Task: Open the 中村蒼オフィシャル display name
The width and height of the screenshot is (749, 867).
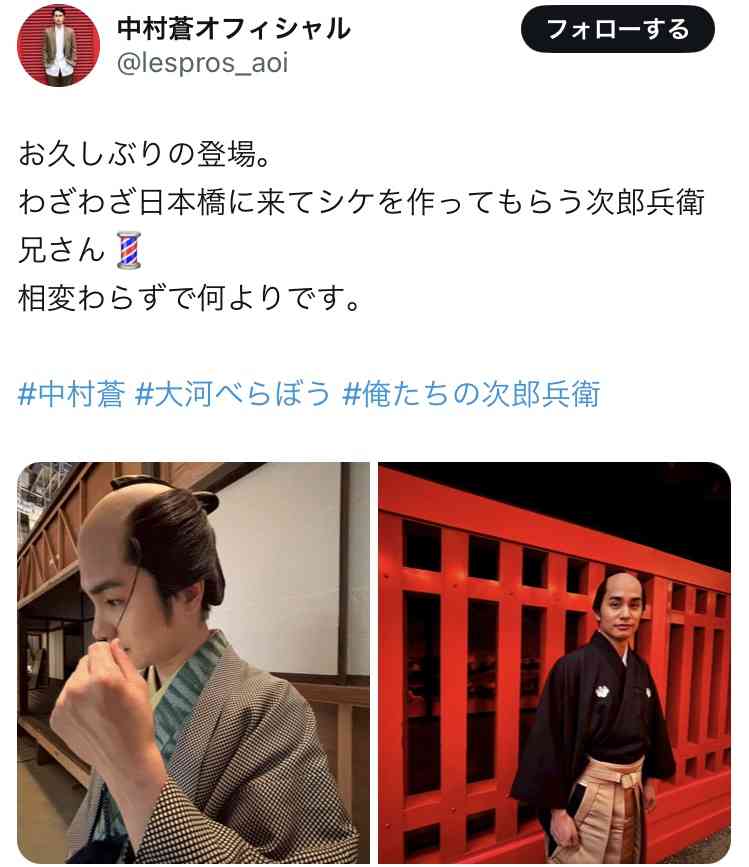Action: click(234, 28)
